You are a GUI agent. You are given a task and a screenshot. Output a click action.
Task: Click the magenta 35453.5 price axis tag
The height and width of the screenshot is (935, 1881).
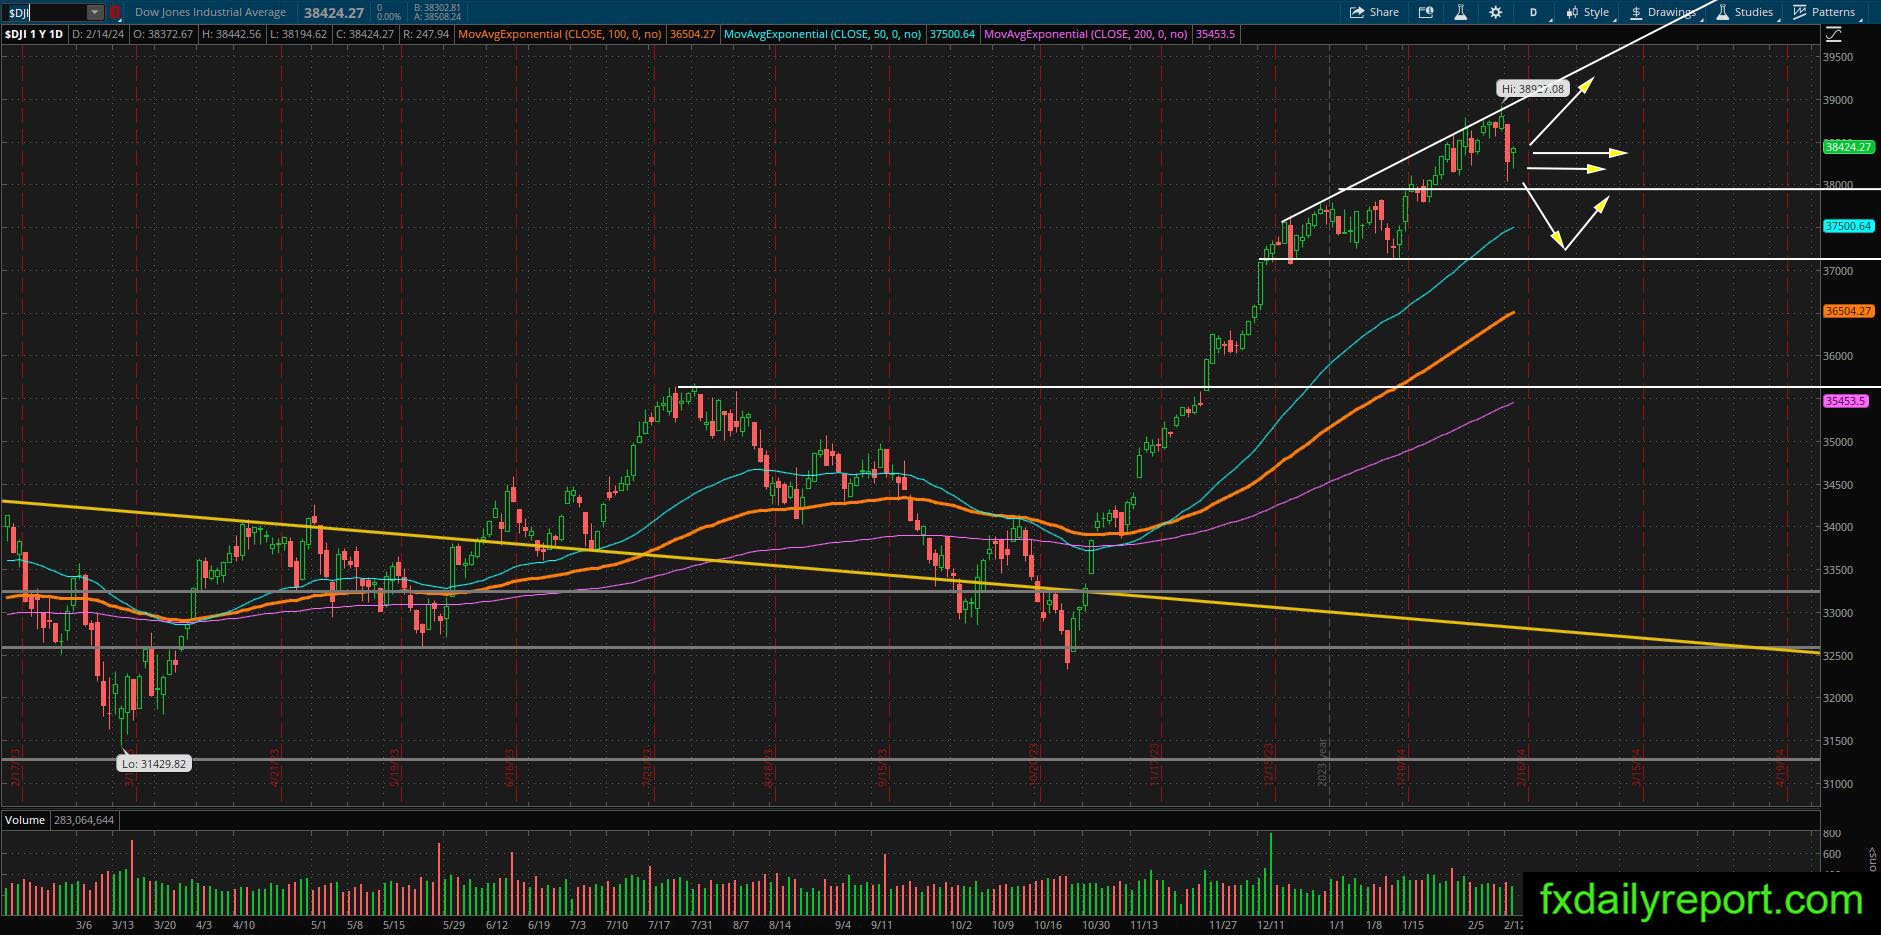[1845, 401]
